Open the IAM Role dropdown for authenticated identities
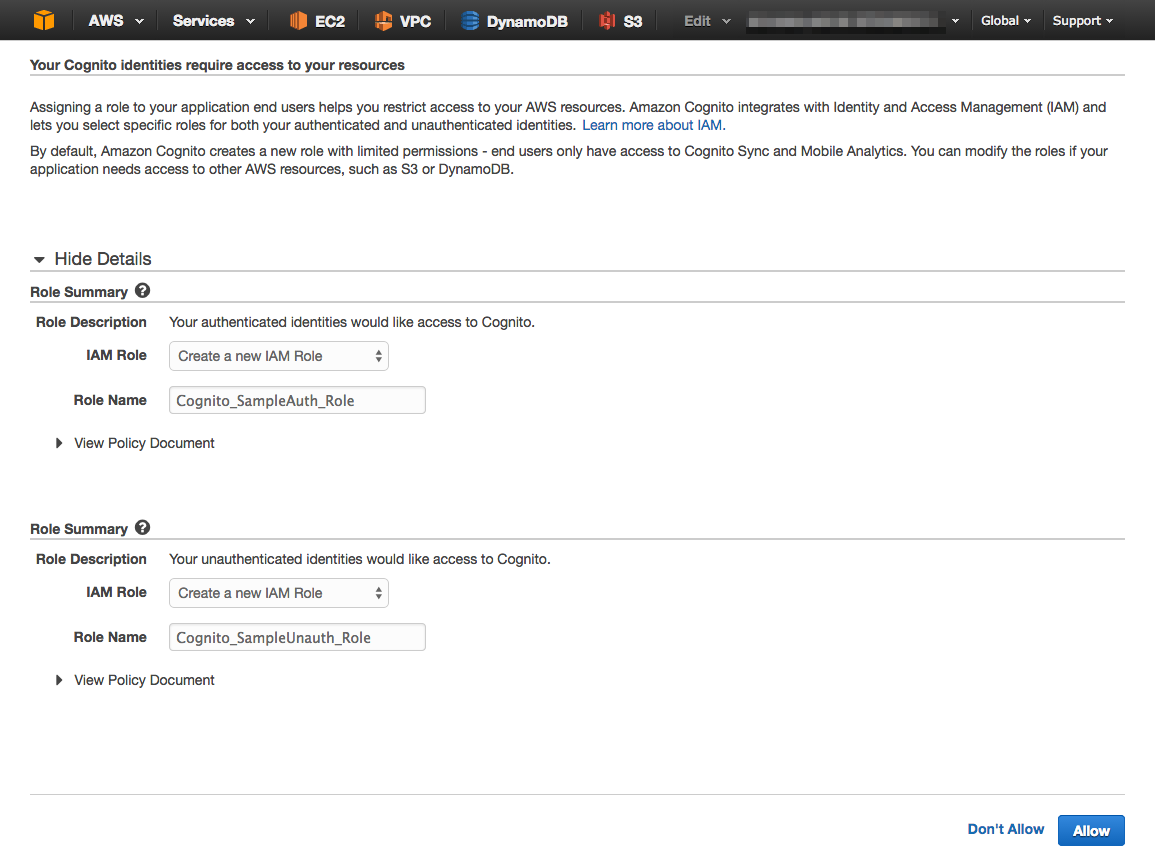Screen dimensions: 1155x866 point(278,355)
